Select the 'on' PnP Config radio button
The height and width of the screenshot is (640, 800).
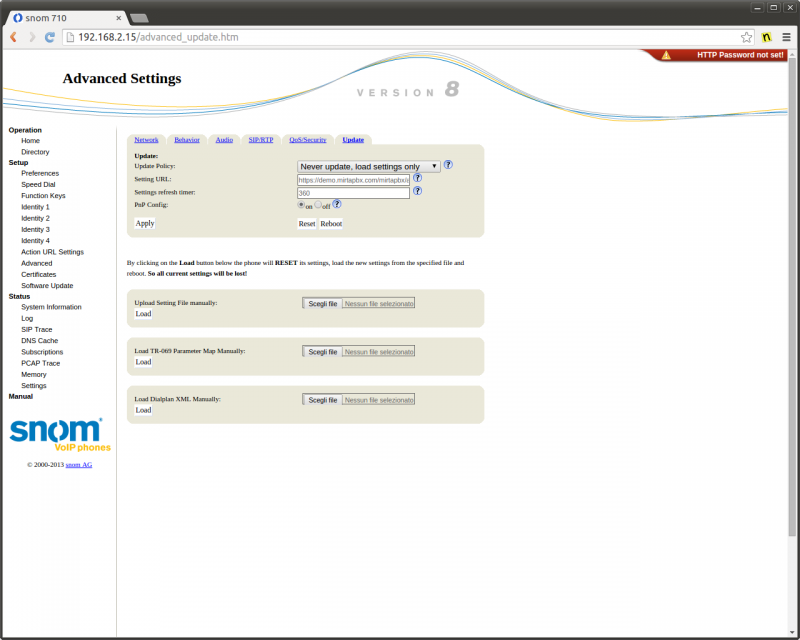pyautogui.click(x=301, y=204)
